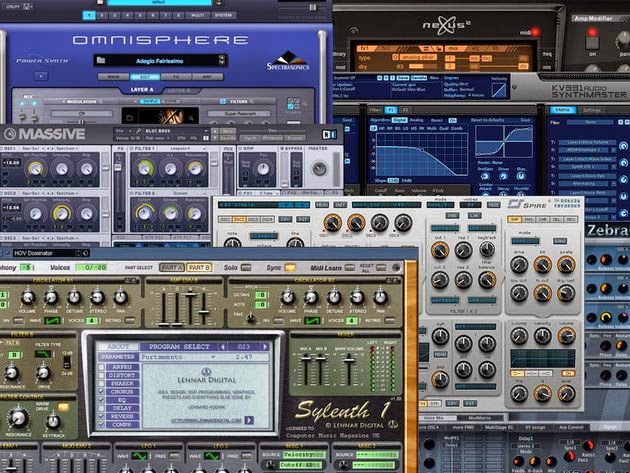The height and width of the screenshot is (473, 630).
Task: Click the Omnisphere sample thumbnail image
Action: click(160, 115)
